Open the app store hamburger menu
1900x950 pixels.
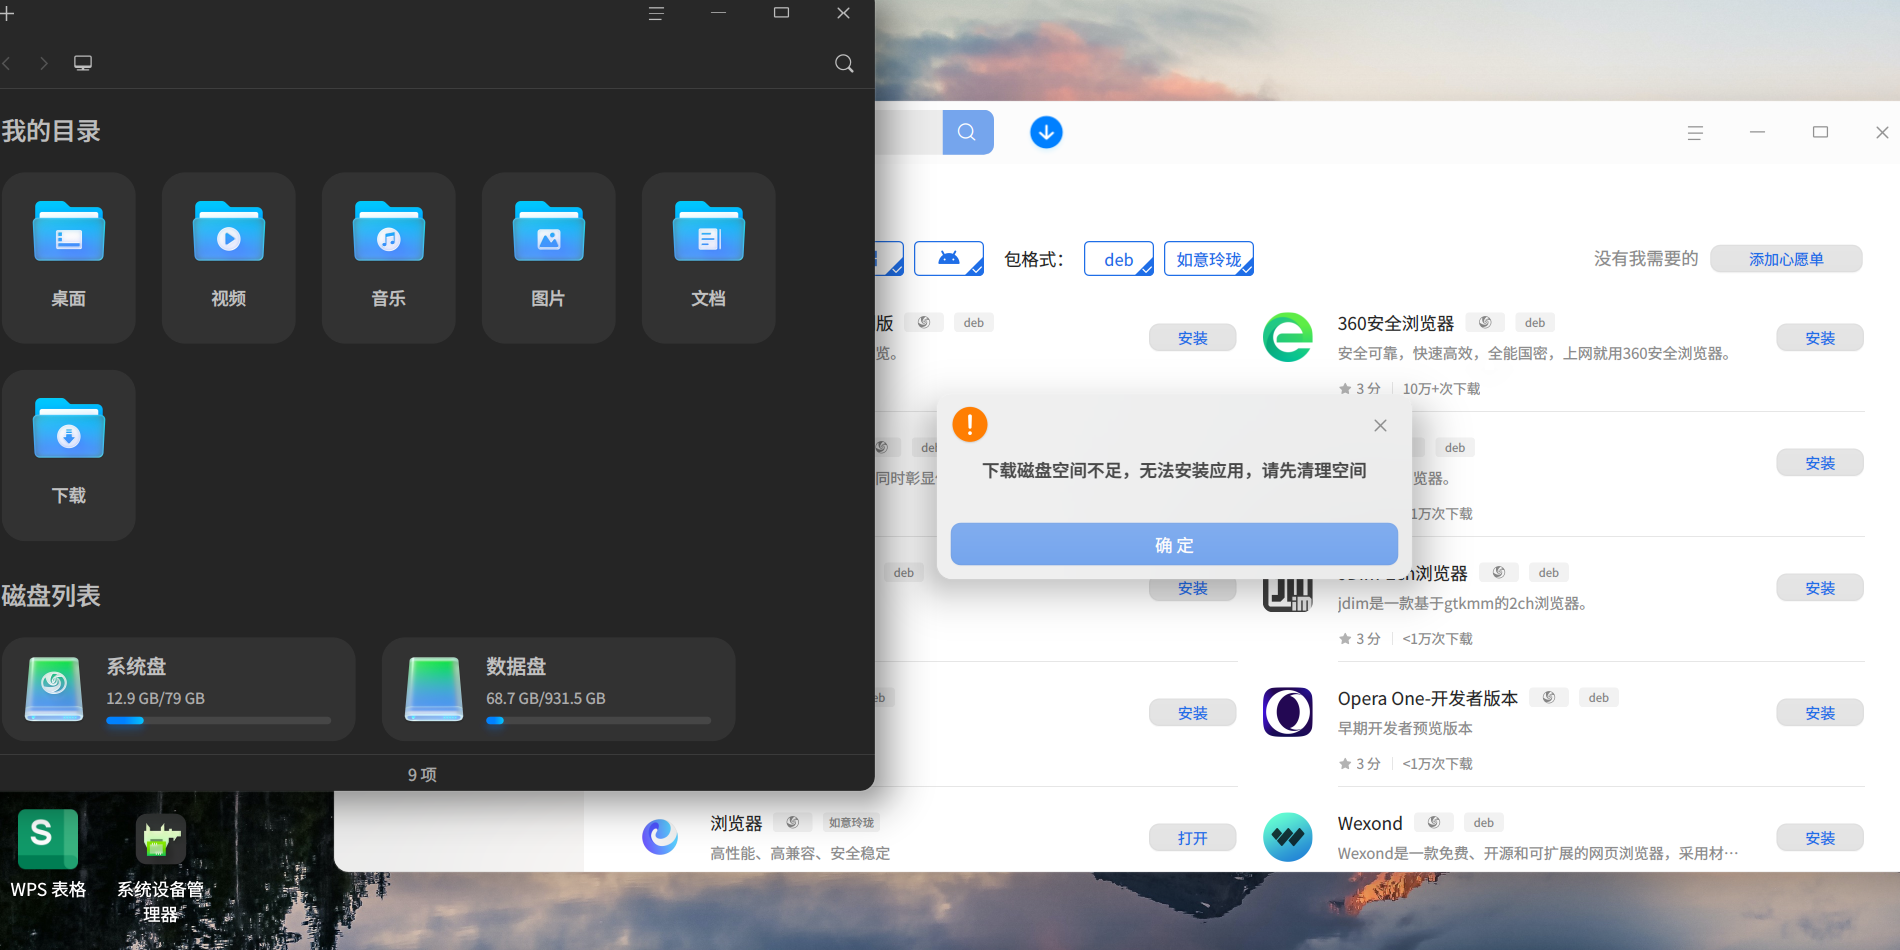coord(1695,133)
